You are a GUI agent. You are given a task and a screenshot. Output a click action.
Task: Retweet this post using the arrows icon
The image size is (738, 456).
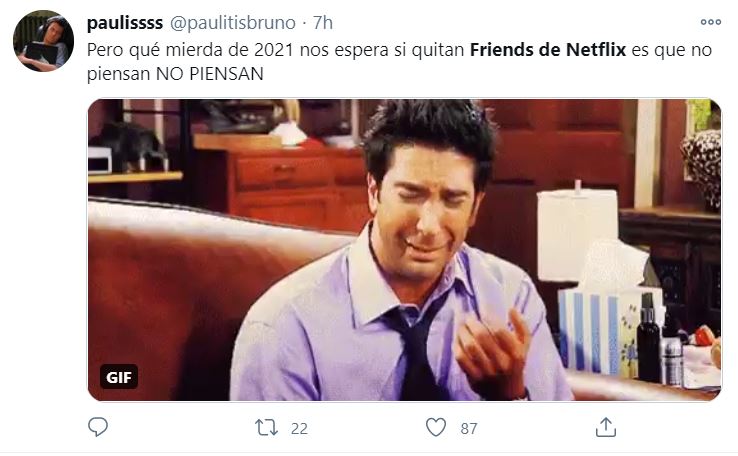[x=266, y=428]
